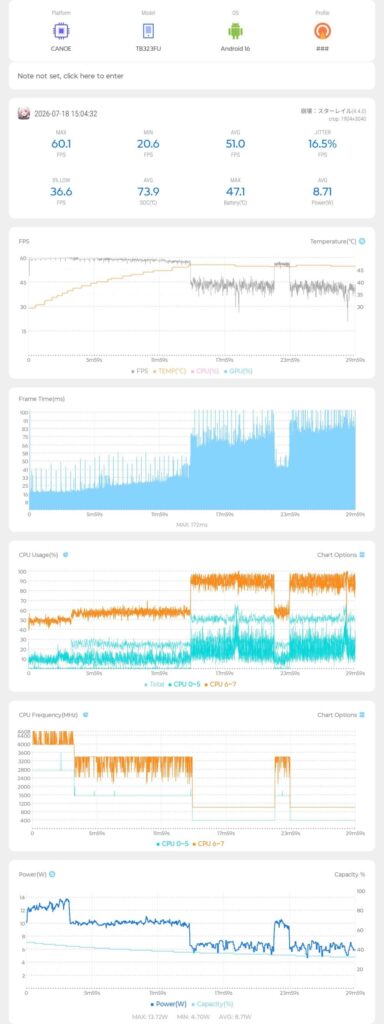Toggle the GPU(%) series in FPS chart legend
Viewport: 384px width, 1024px height.
point(237,371)
